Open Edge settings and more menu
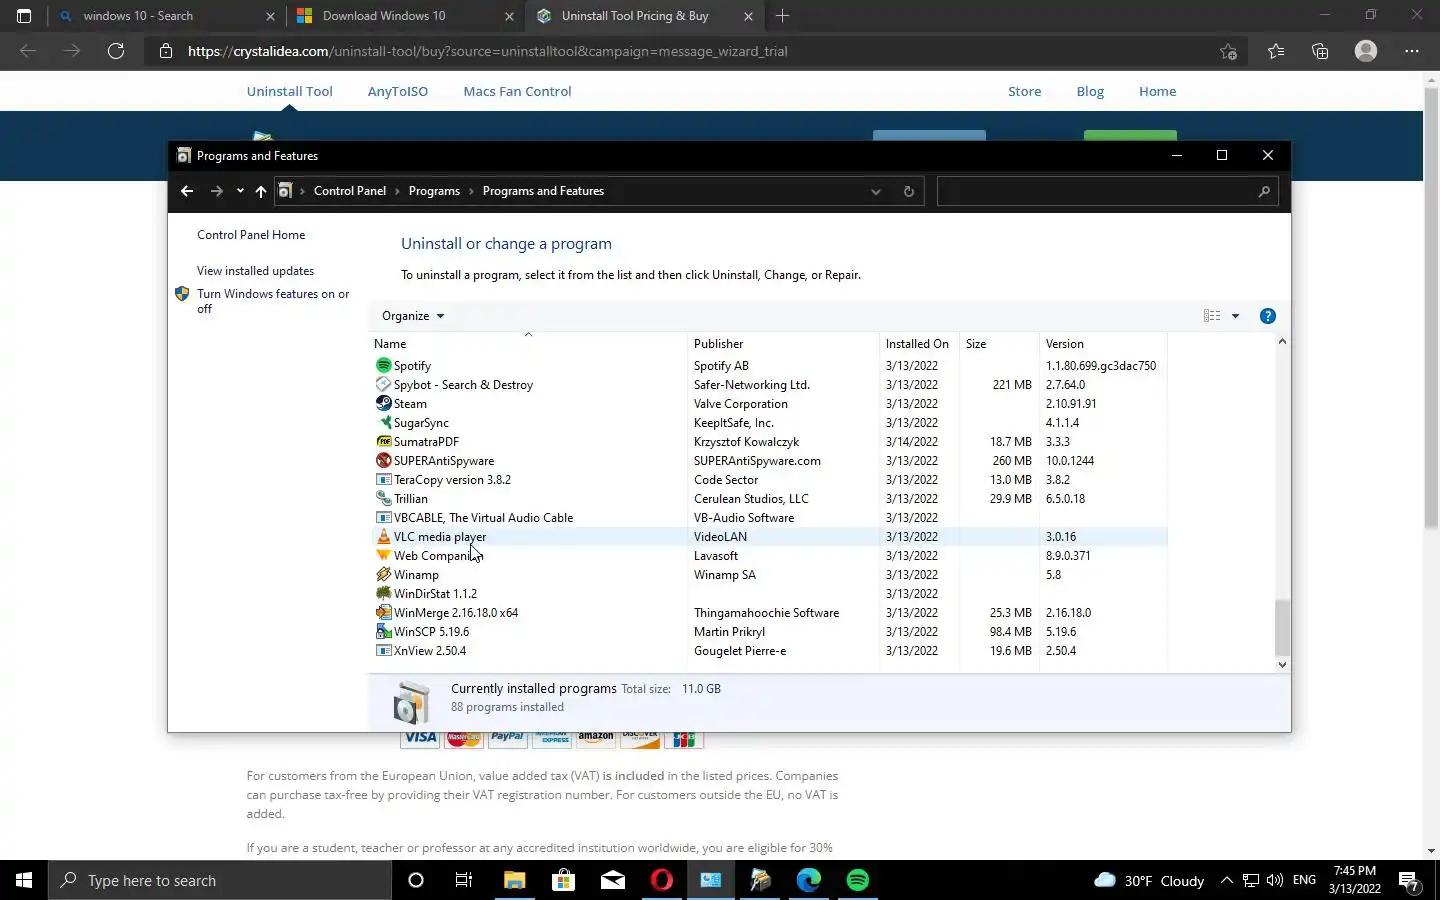The image size is (1440, 900). [1411, 51]
